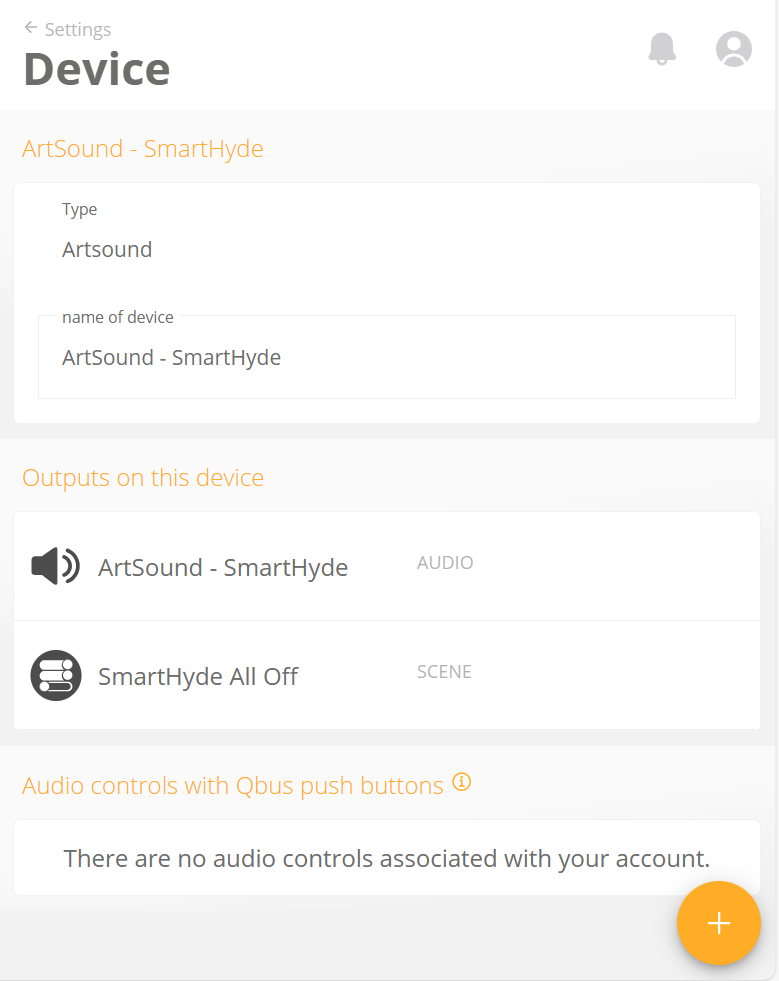
Task: Click the name of device input field
Action: (x=387, y=357)
